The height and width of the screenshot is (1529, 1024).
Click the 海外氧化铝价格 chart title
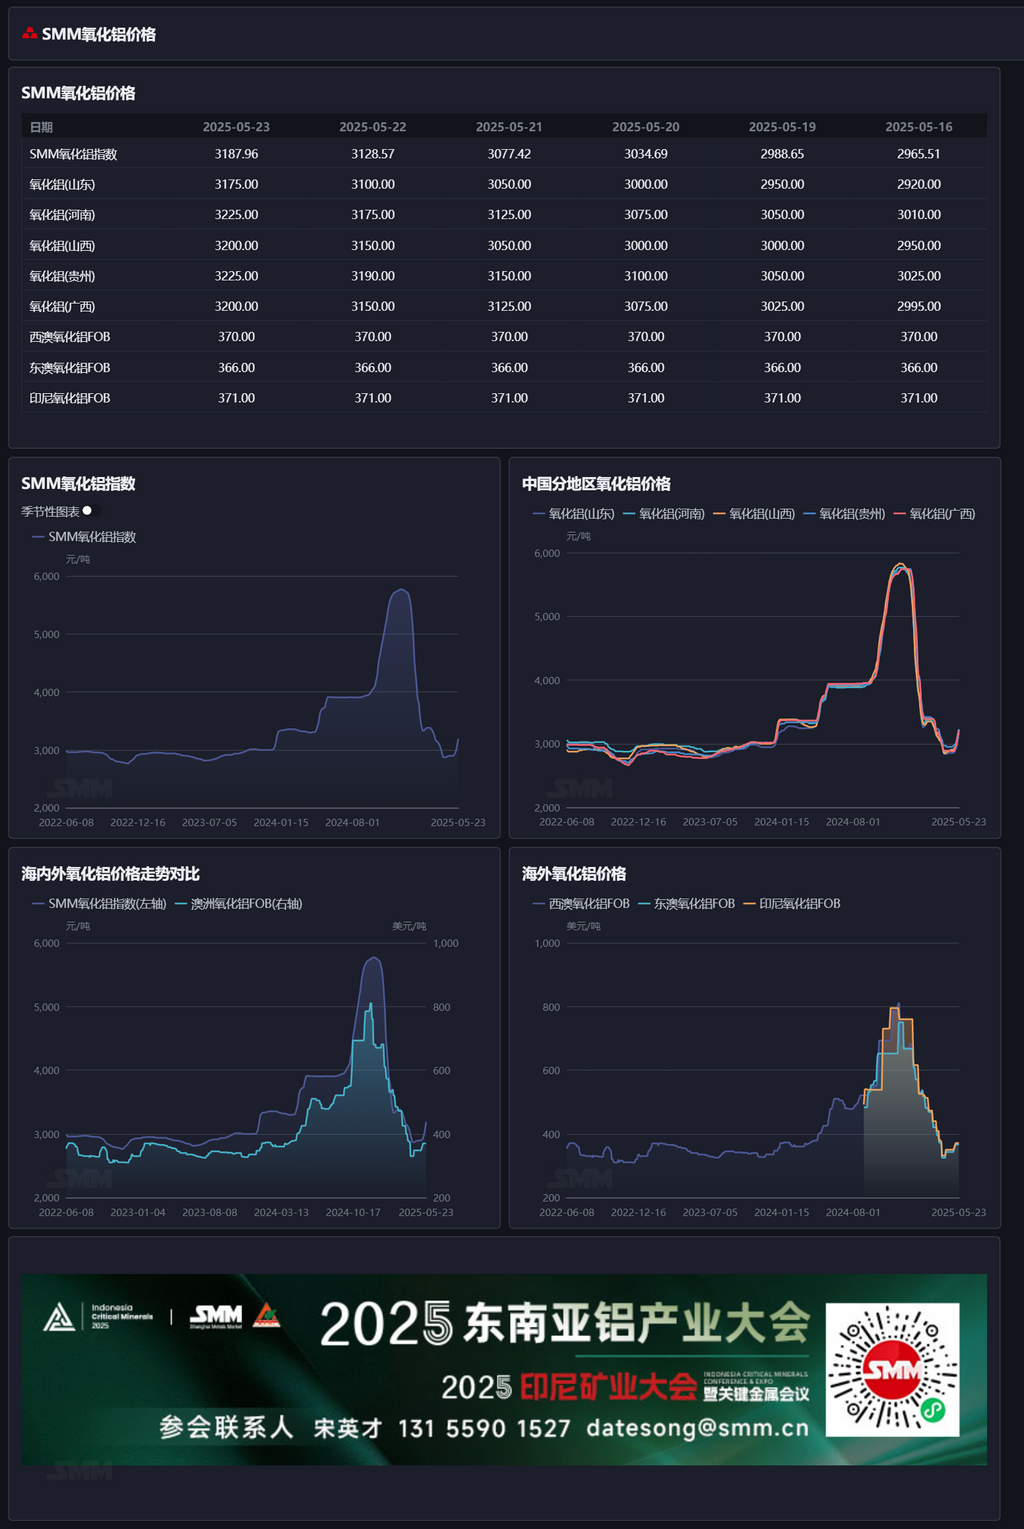click(574, 874)
